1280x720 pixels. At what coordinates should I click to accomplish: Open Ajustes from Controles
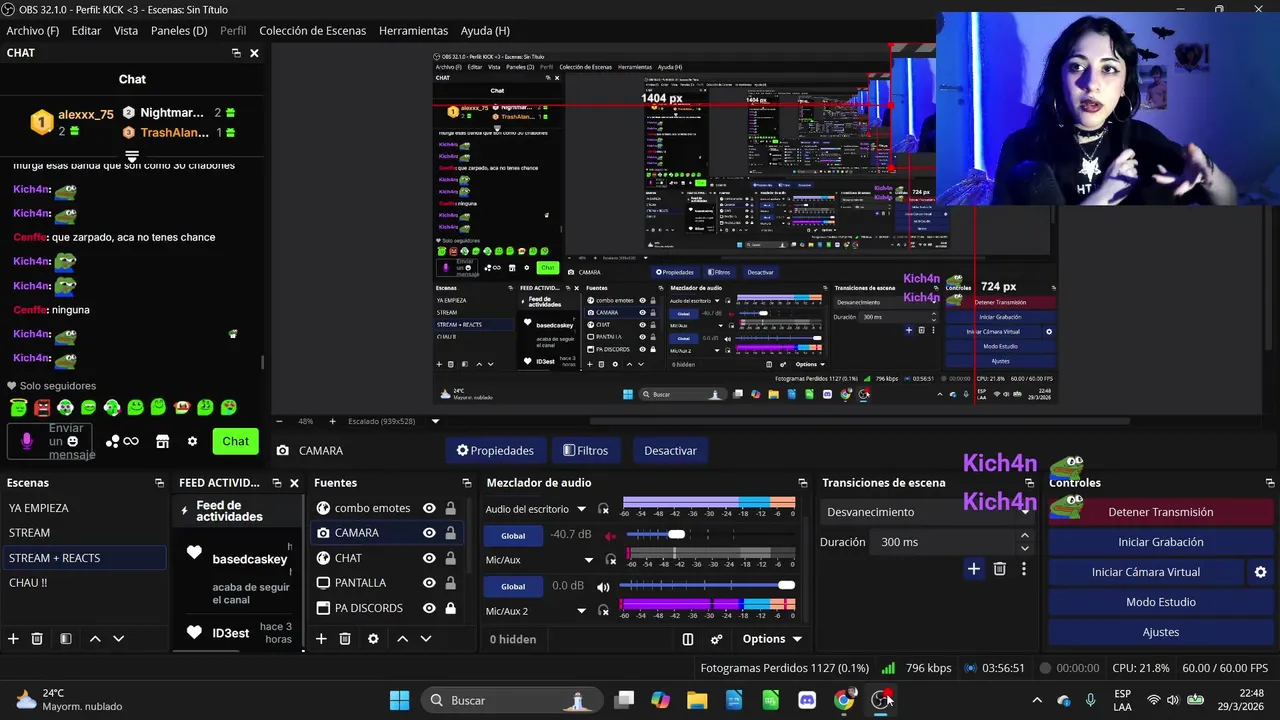(x=1160, y=632)
